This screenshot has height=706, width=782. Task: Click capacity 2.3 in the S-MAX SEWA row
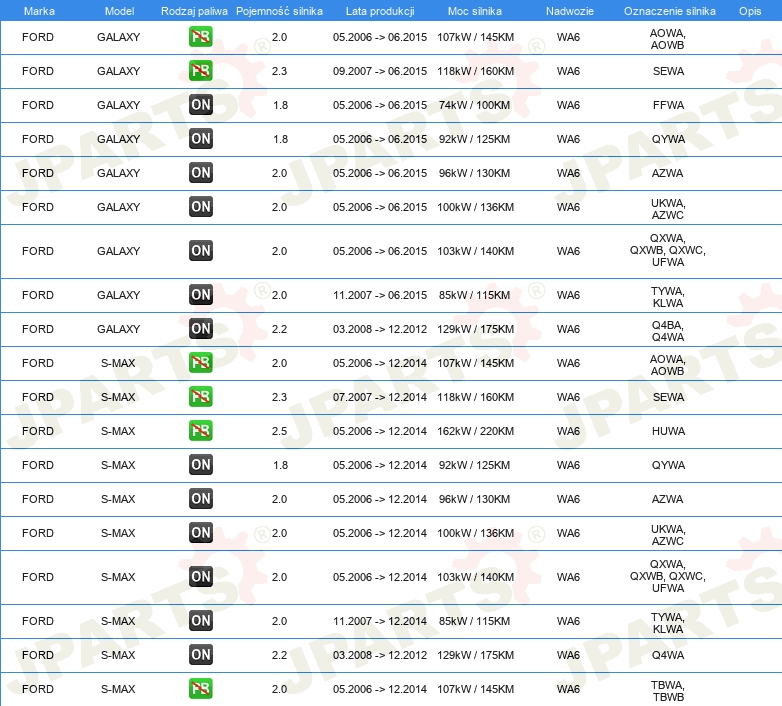(279, 397)
